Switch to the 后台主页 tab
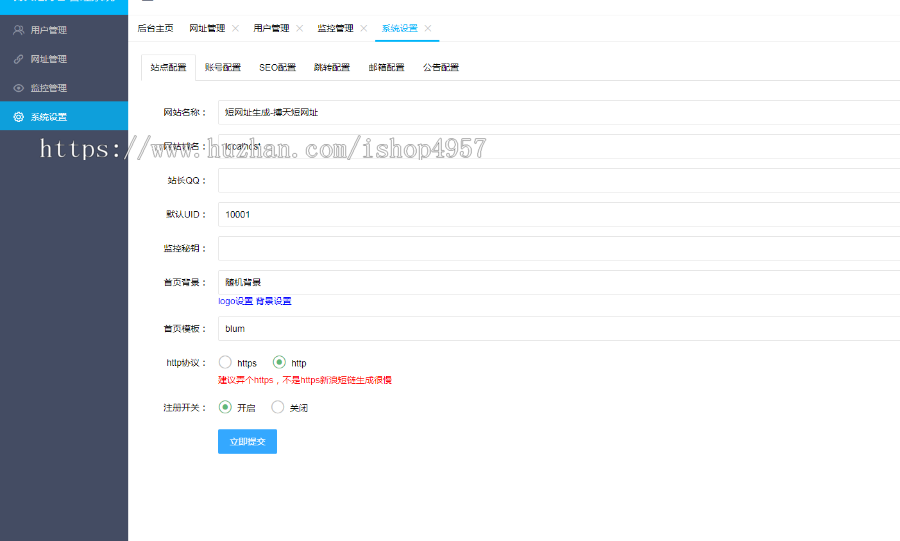 [156, 28]
